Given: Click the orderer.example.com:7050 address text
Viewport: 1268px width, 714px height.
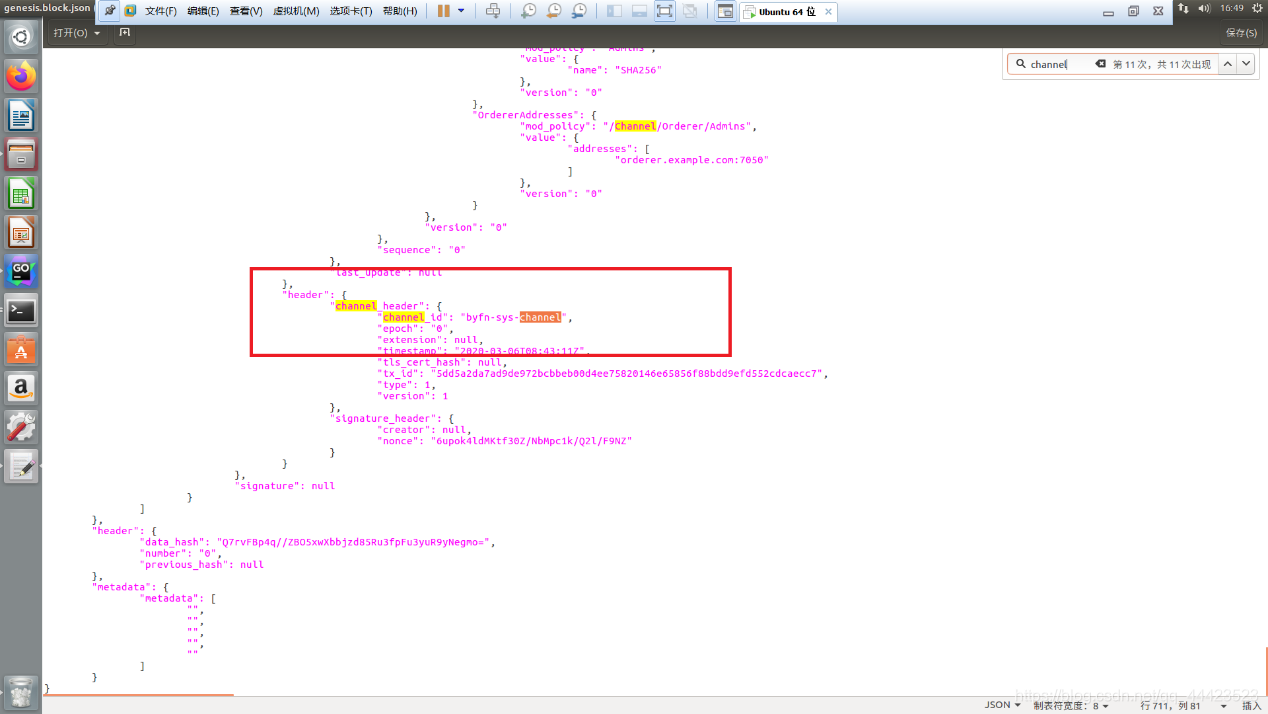Looking at the screenshot, I should point(691,160).
